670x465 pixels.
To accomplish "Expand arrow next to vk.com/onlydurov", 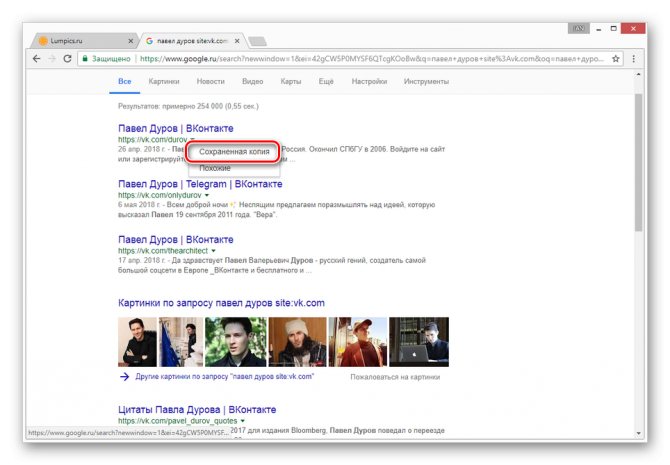I will (207, 195).
